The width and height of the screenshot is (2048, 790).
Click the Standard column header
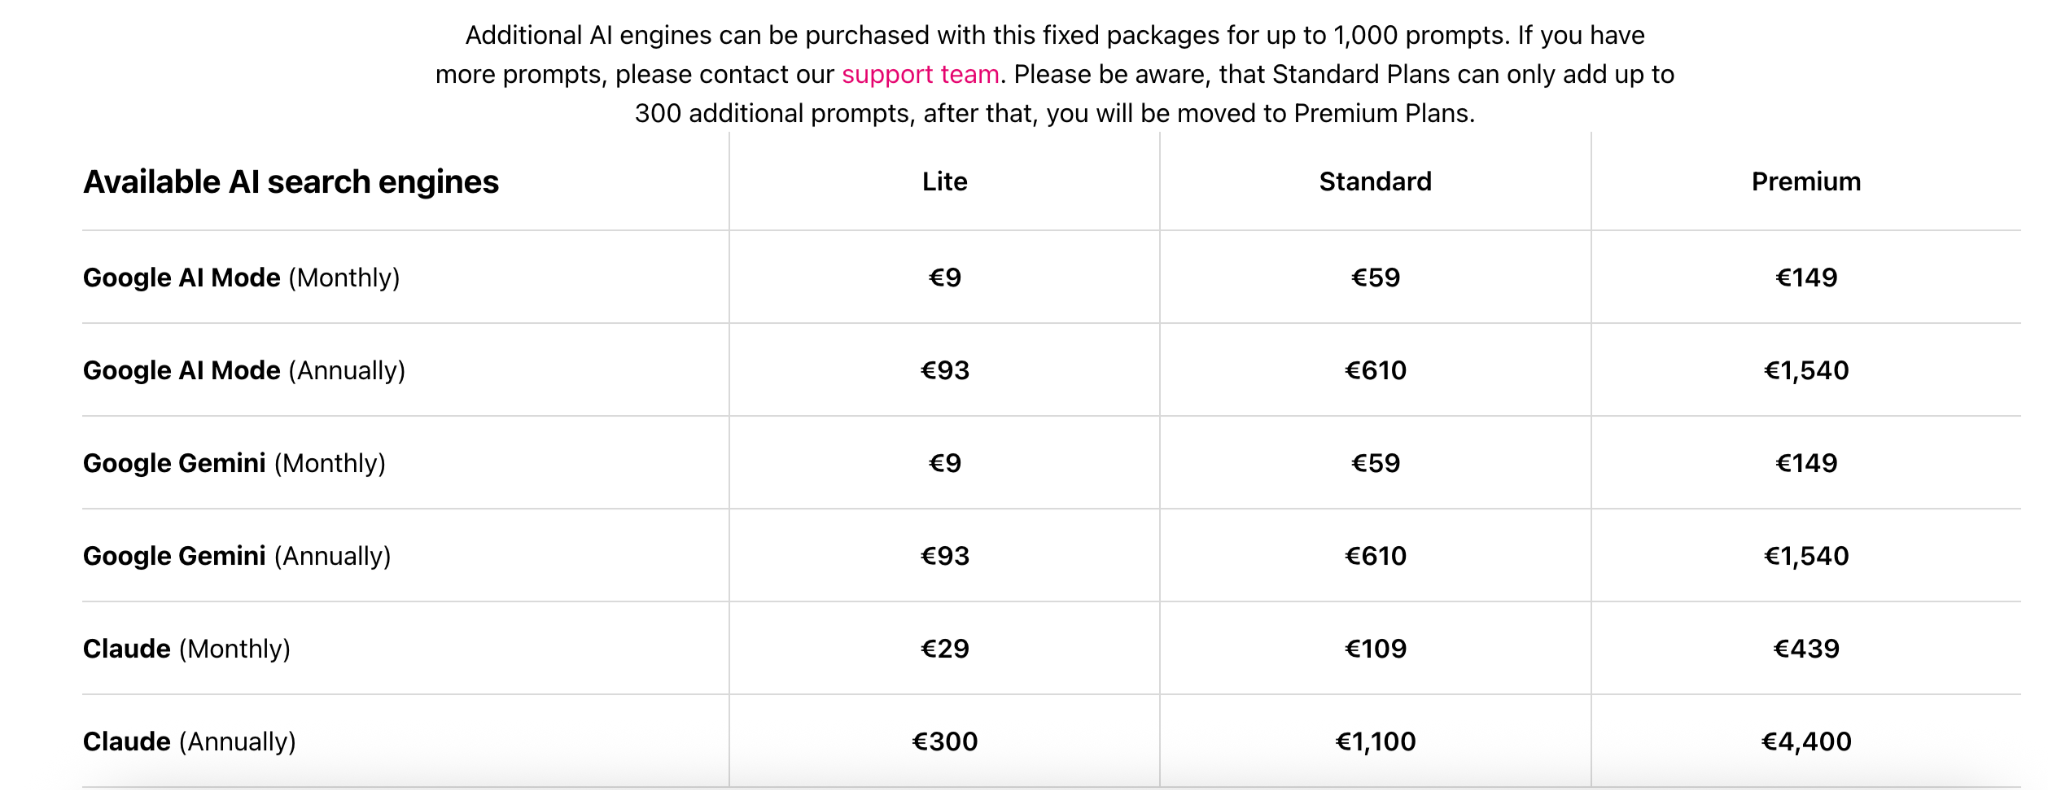coord(1375,181)
